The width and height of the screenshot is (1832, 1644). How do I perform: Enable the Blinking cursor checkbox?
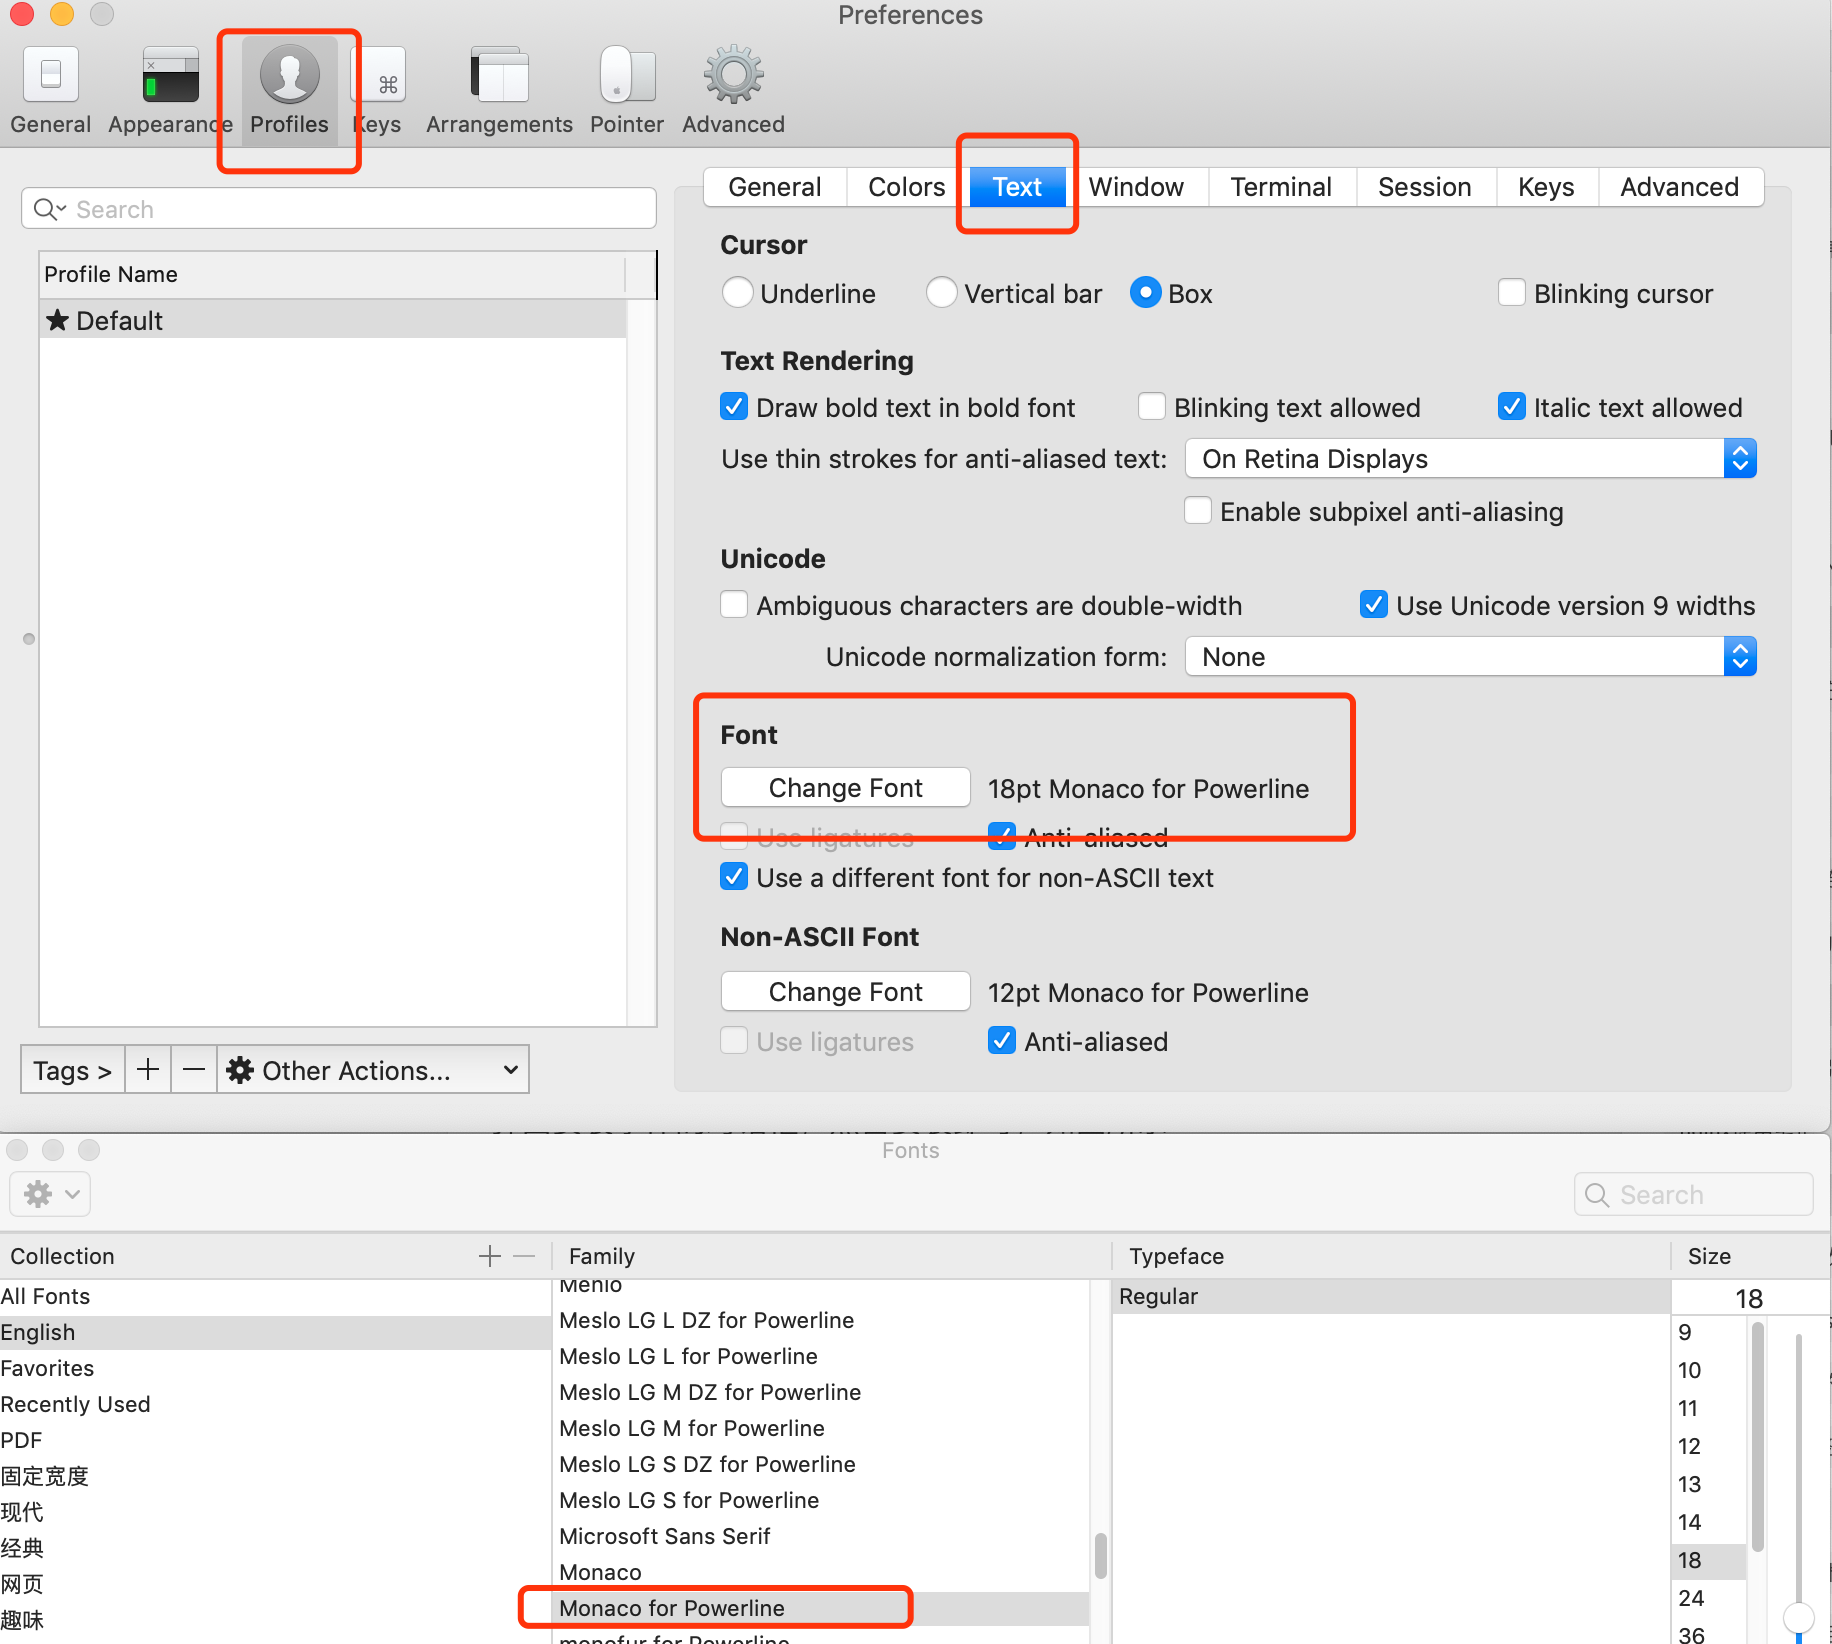point(1511,294)
